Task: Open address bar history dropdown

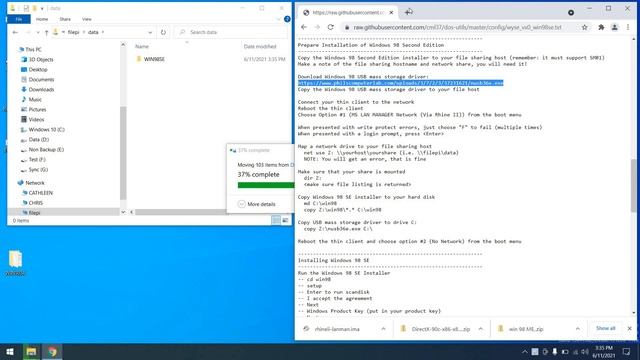Action: [x=150, y=32]
